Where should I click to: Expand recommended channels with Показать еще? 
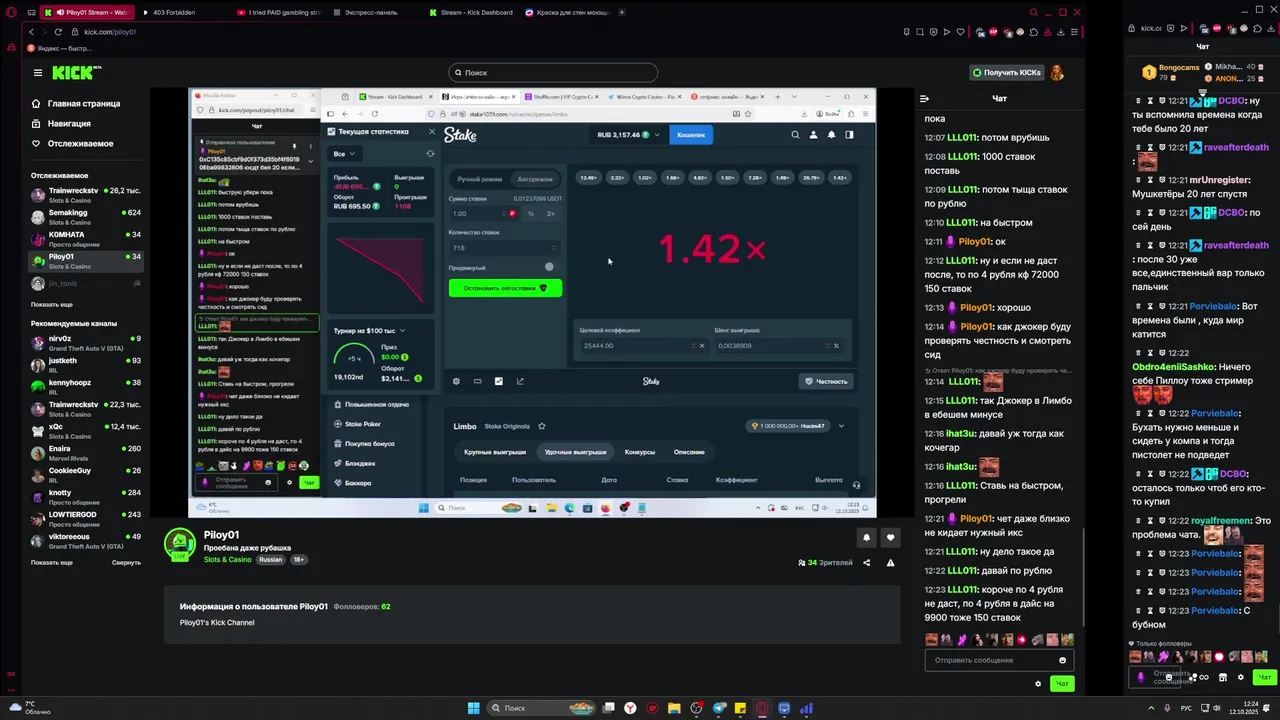[52, 562]
